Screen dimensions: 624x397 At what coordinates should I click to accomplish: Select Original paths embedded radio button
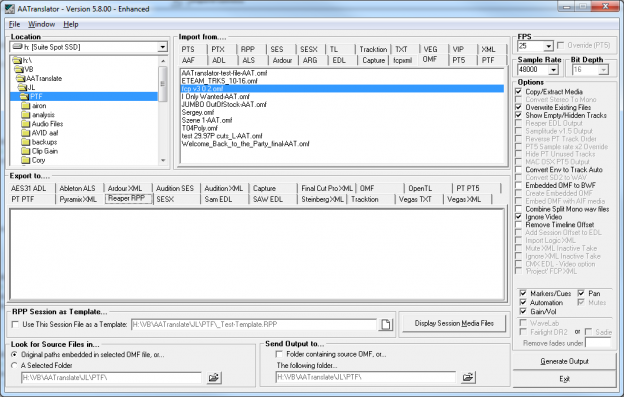(15, 354)
